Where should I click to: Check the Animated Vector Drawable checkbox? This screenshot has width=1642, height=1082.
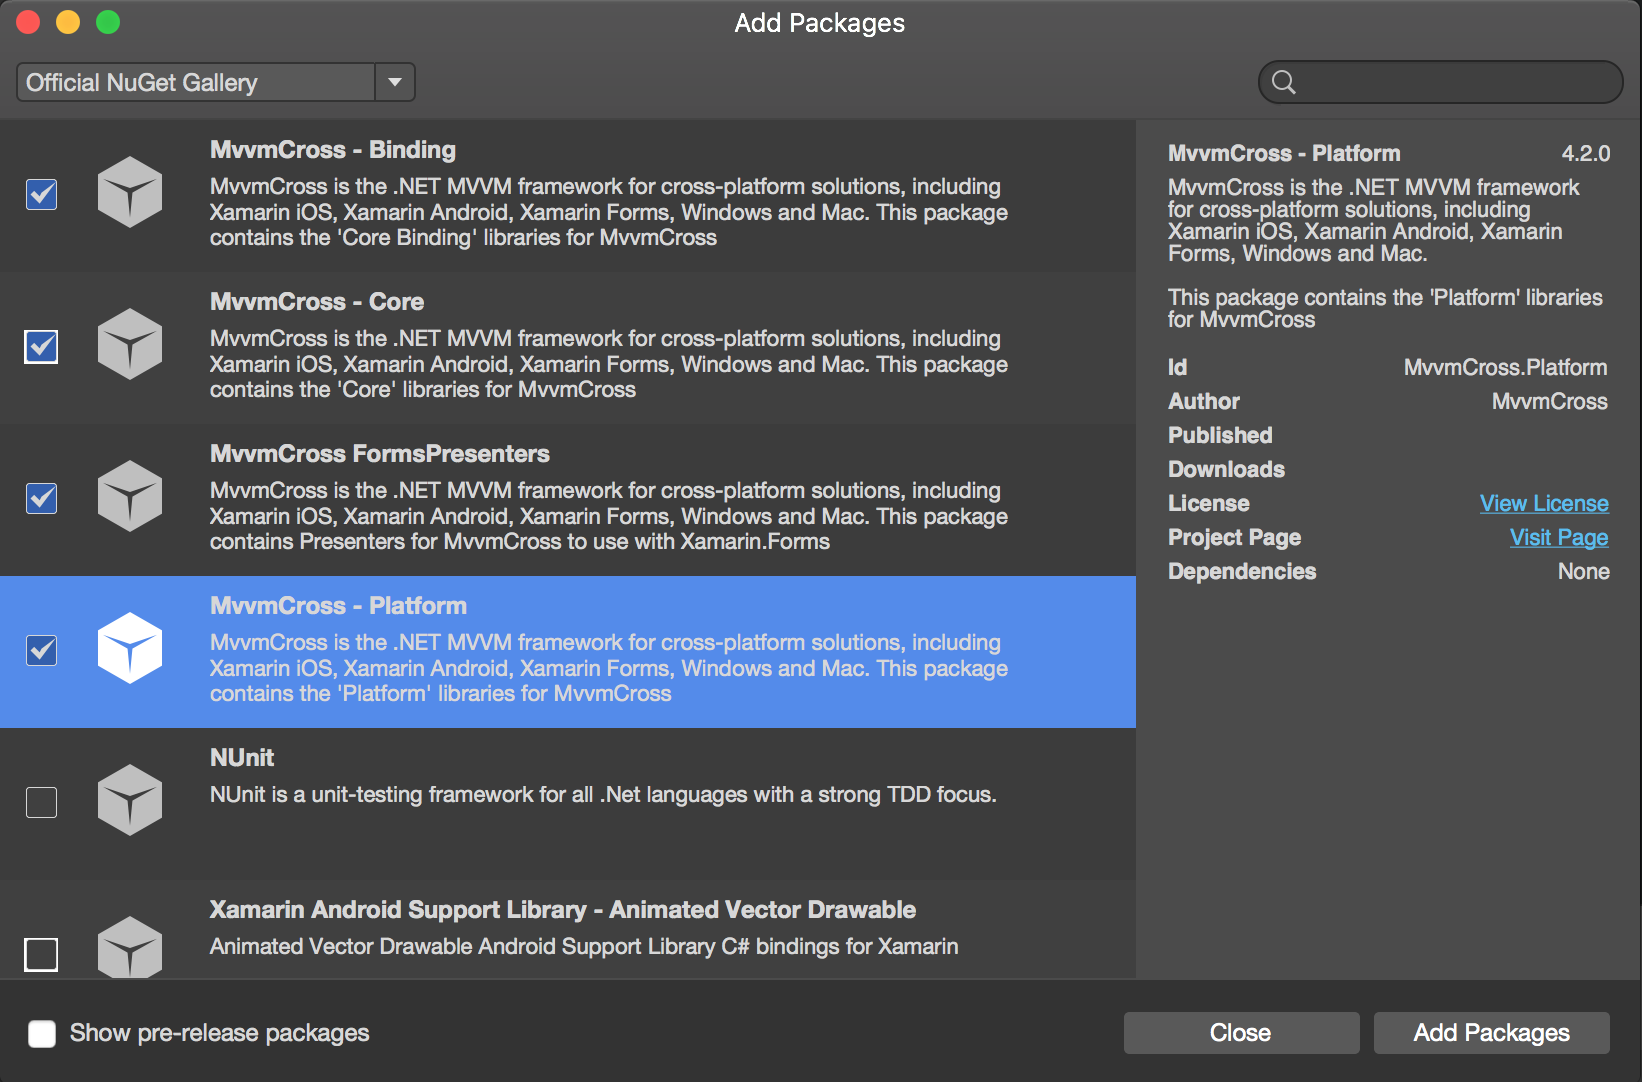[x=41, y=954]
